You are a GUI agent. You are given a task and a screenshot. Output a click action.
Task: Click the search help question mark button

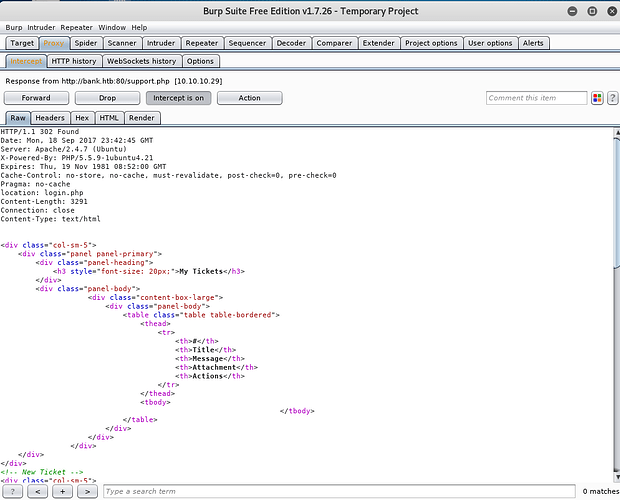pos(13,491)
